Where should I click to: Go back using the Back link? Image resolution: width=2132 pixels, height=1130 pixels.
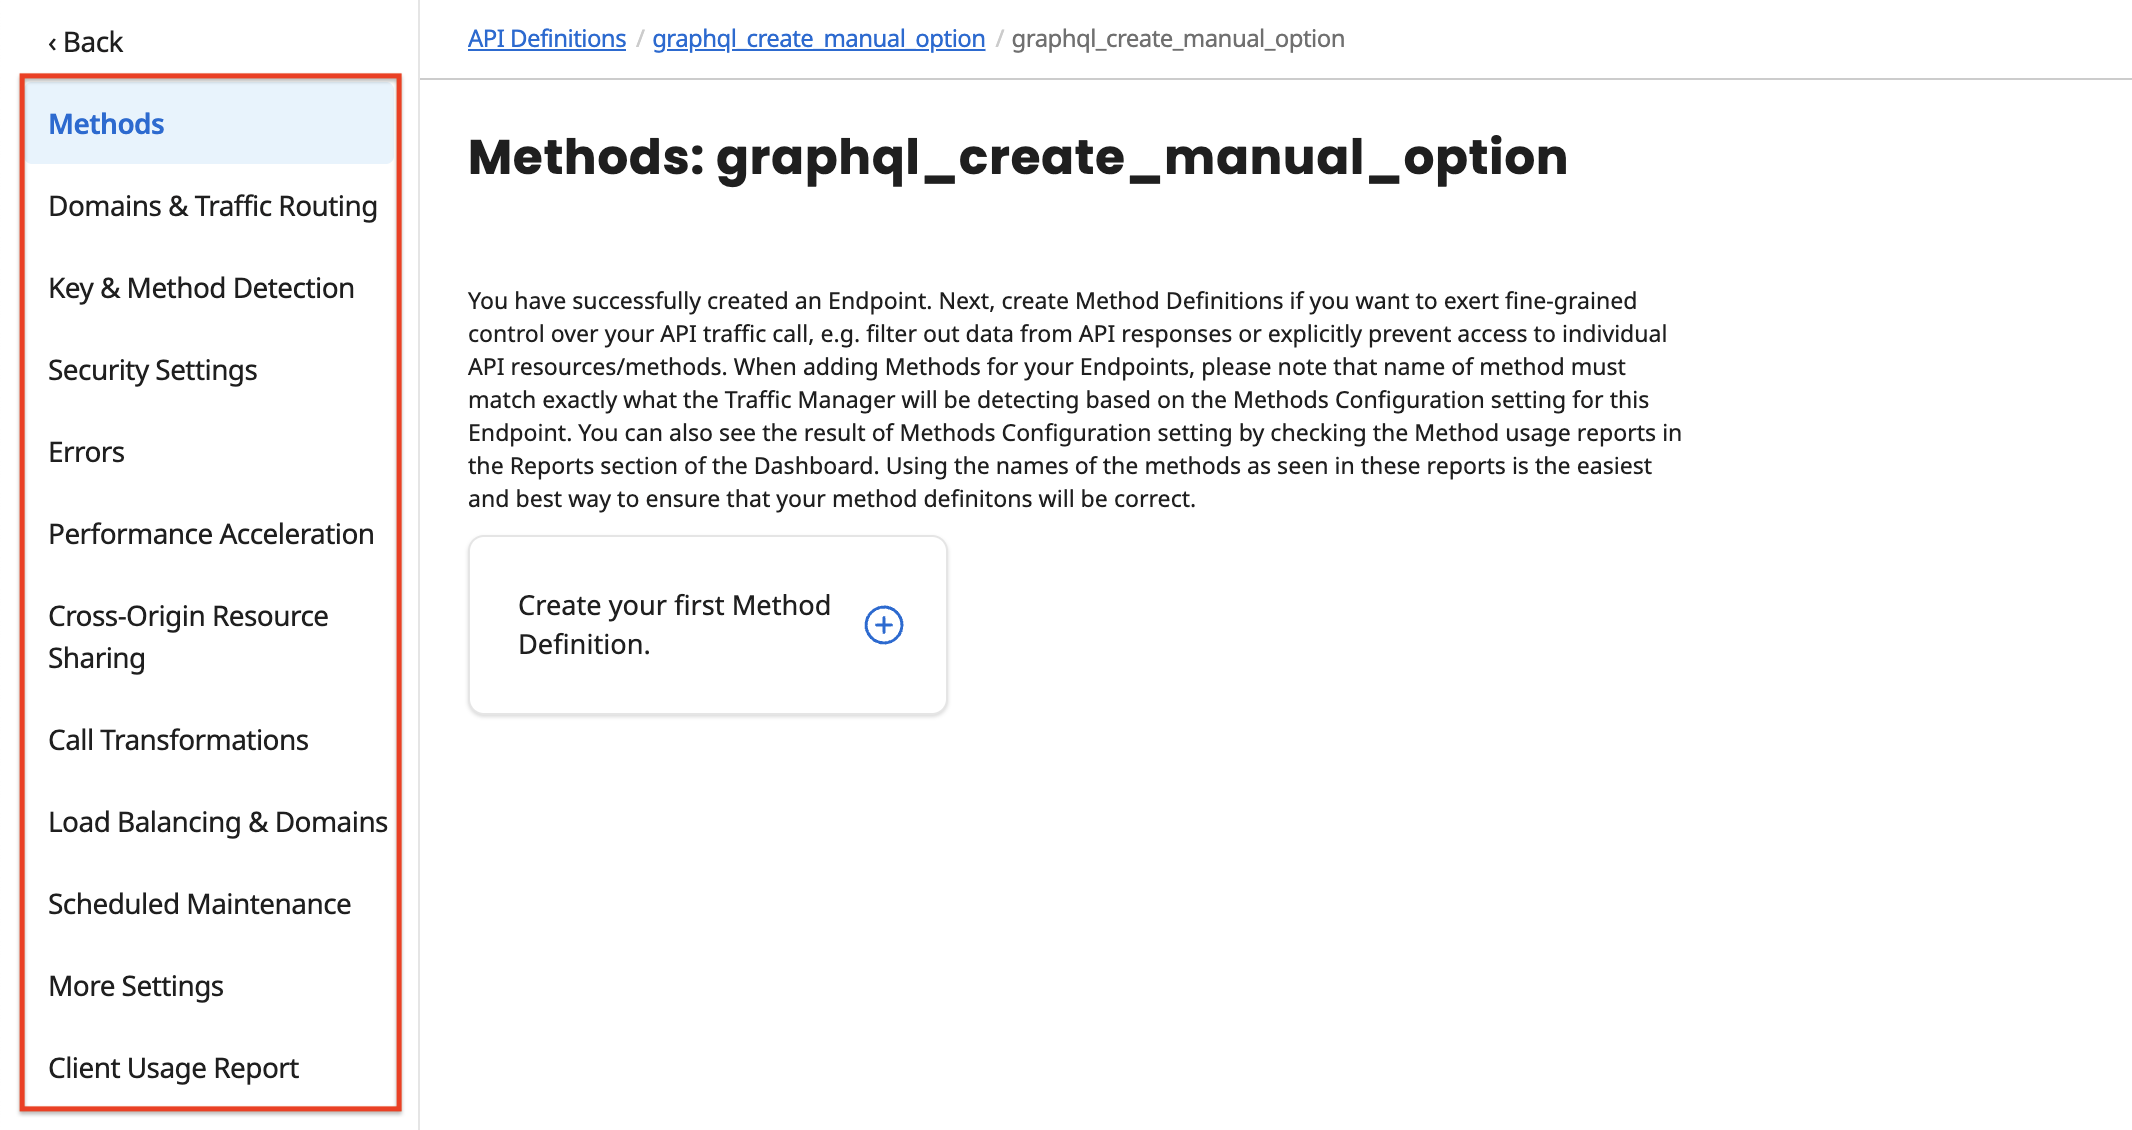86,42
